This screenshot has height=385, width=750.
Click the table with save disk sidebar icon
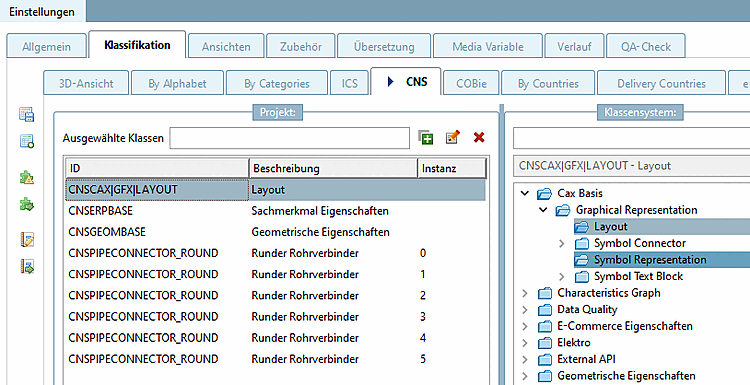coord(26,115)
